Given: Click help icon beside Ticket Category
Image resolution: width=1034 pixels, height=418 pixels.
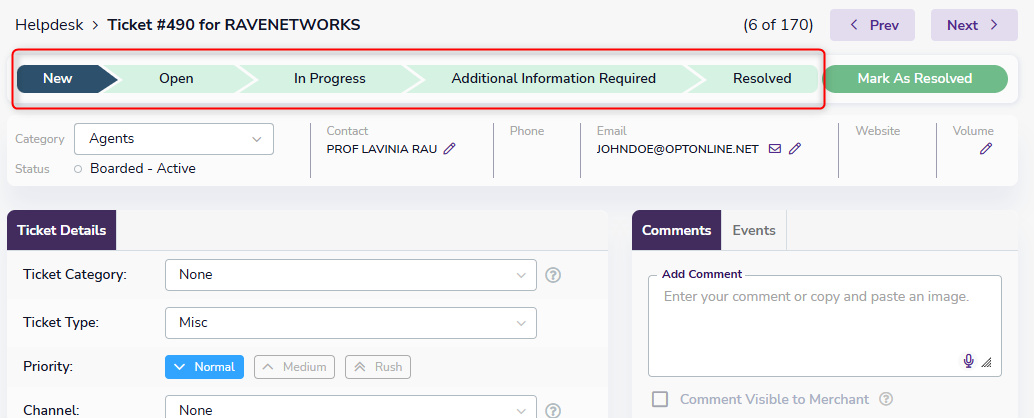Looking at the screenshot, I should (553, 275).
